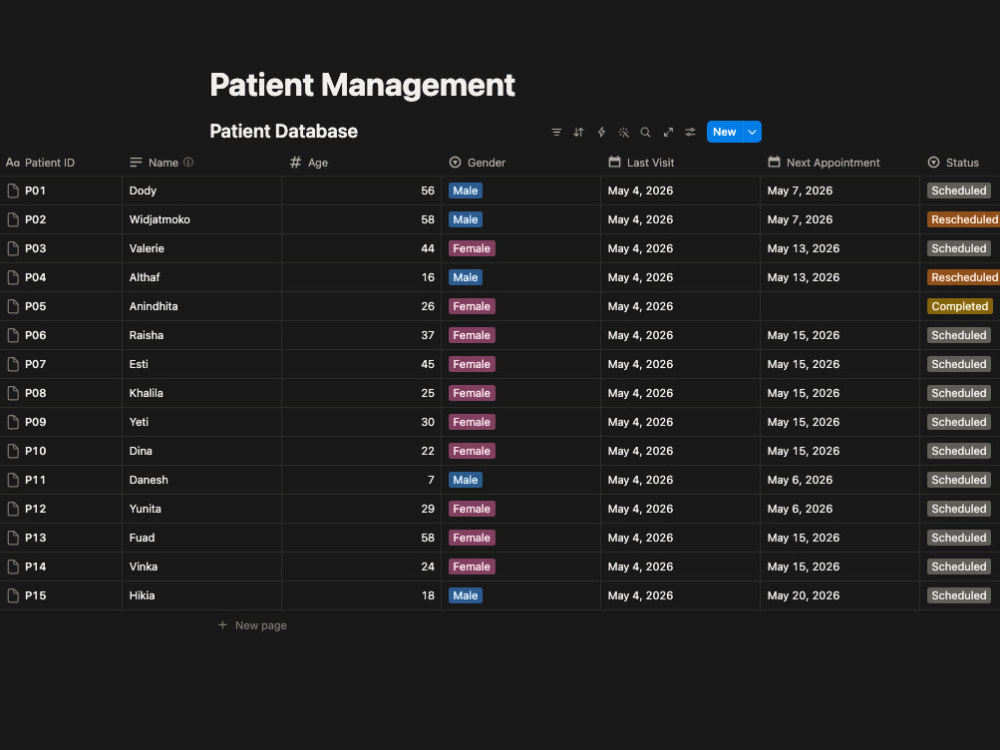The width and height of the screenshot is (1000, 750).
Task: Click the name cell Hikia
Action: click(202, 595)
